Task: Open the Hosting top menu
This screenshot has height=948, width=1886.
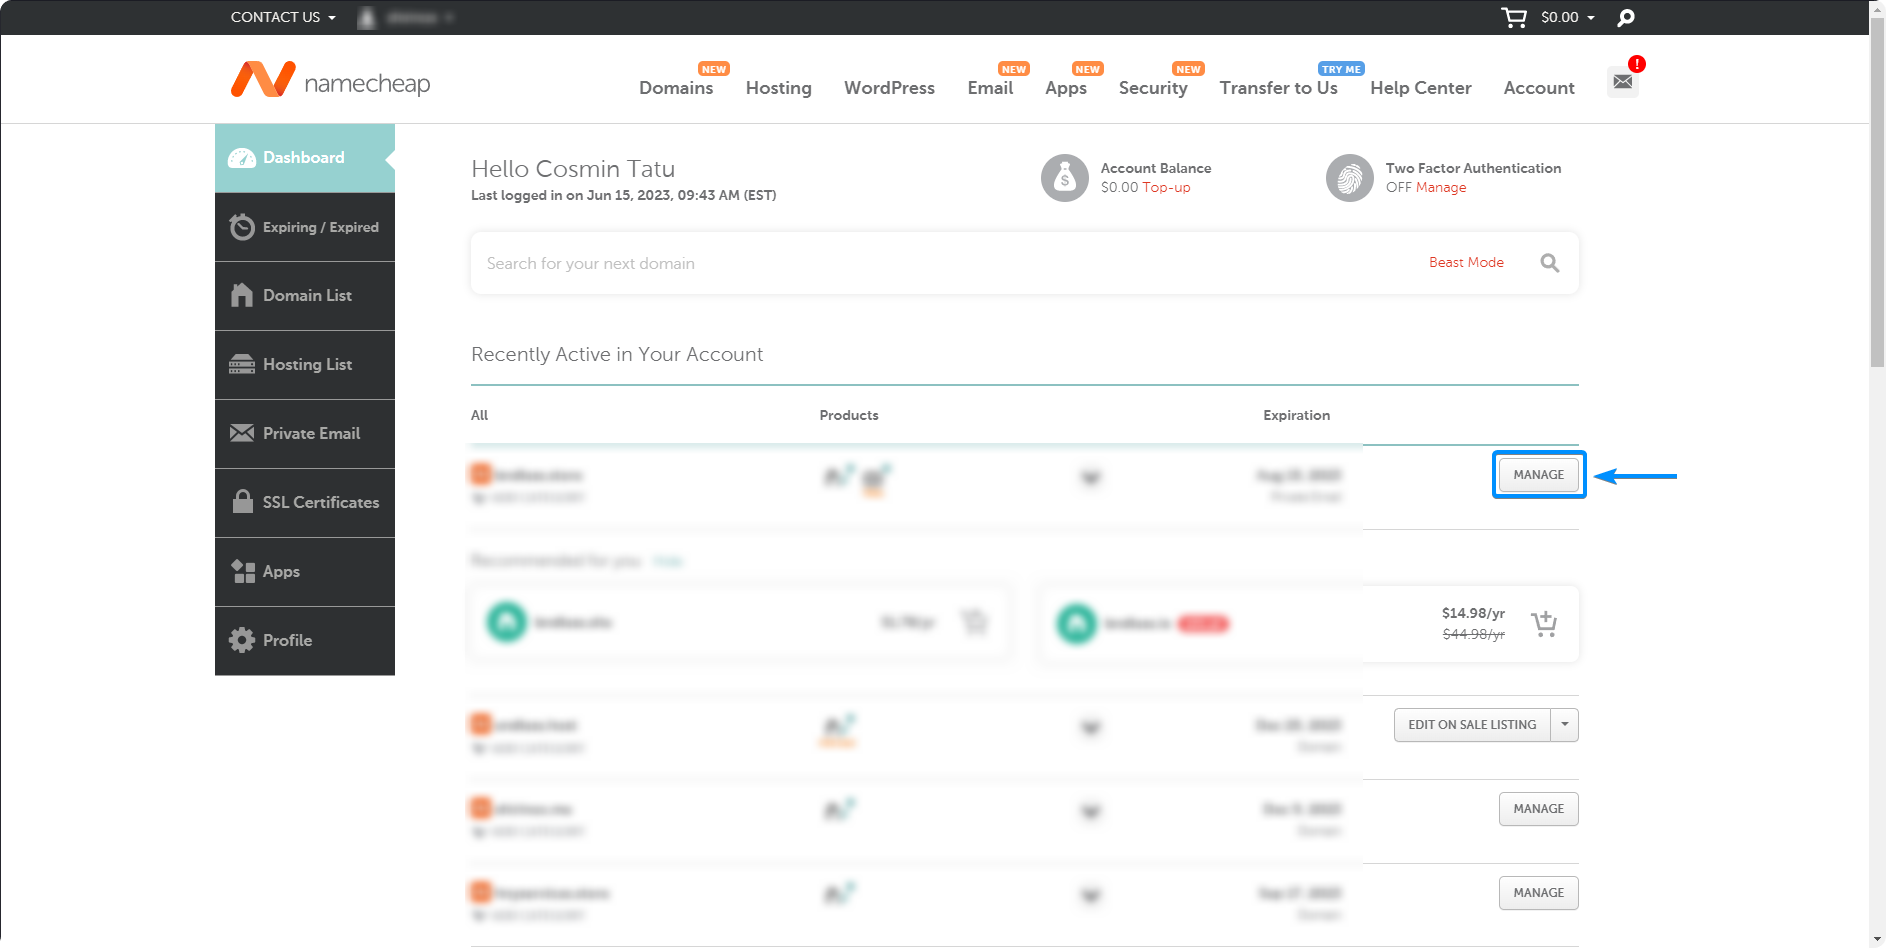Action: (x=778, y=88)
